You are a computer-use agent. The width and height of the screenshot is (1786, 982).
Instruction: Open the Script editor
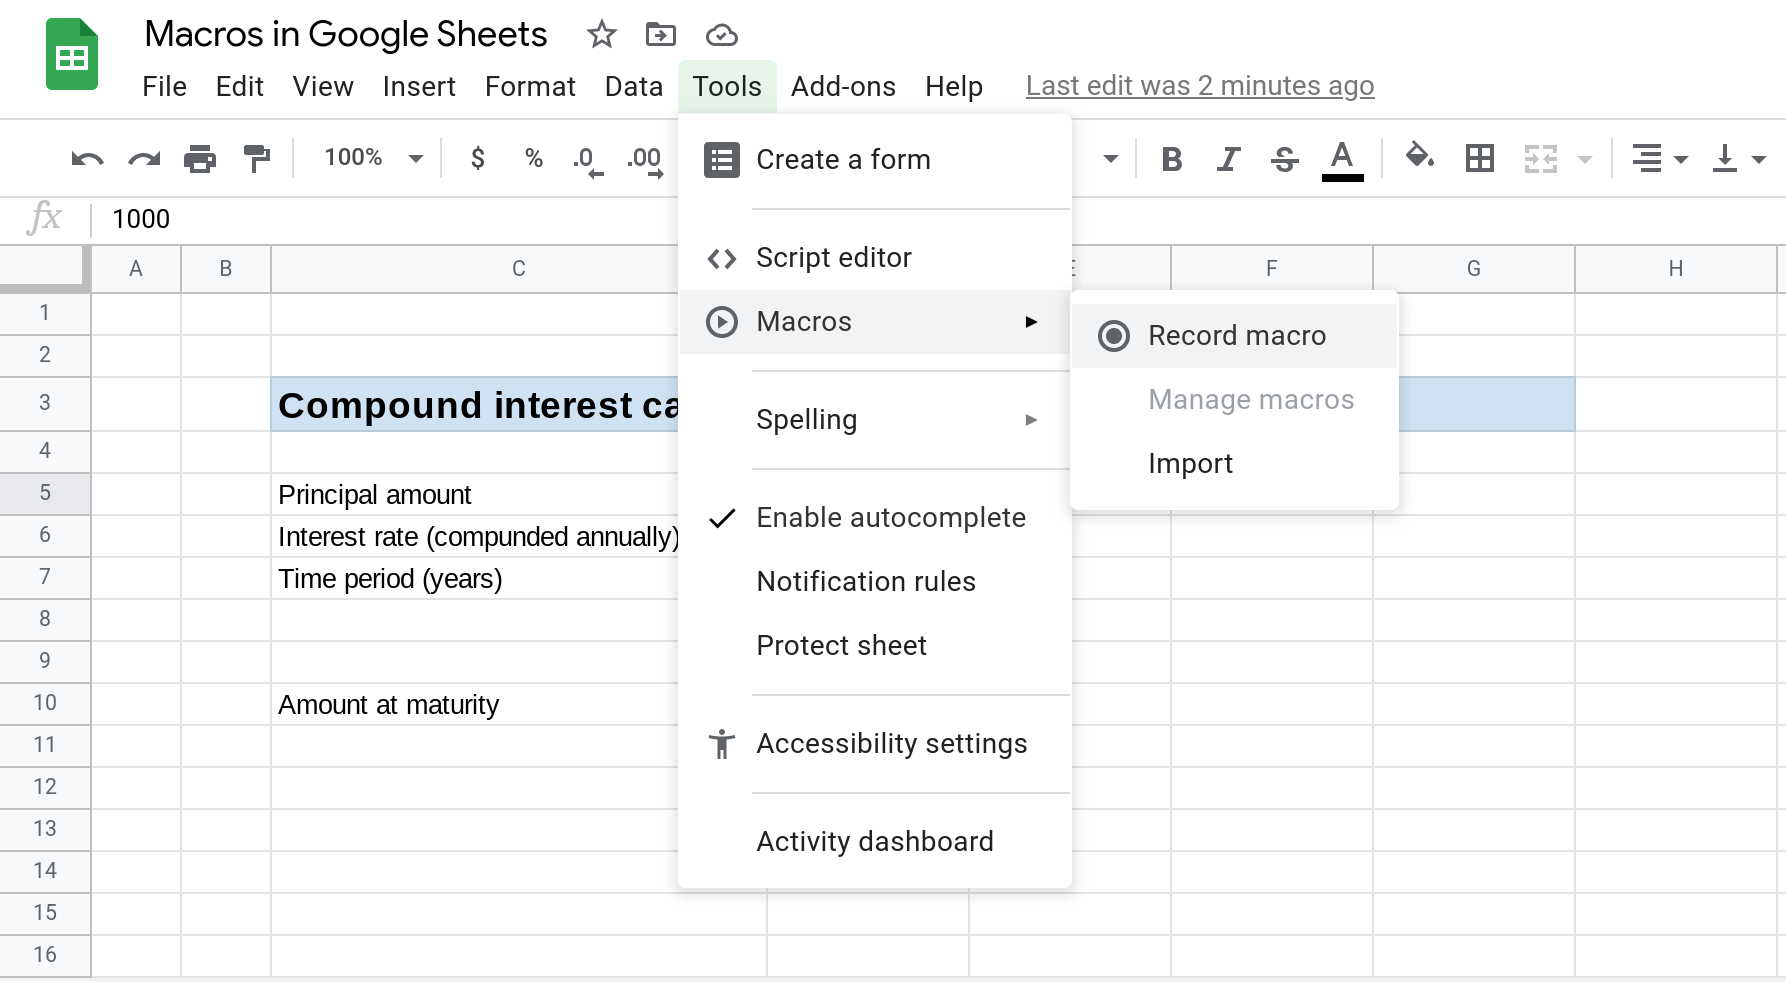click(875, 258)
